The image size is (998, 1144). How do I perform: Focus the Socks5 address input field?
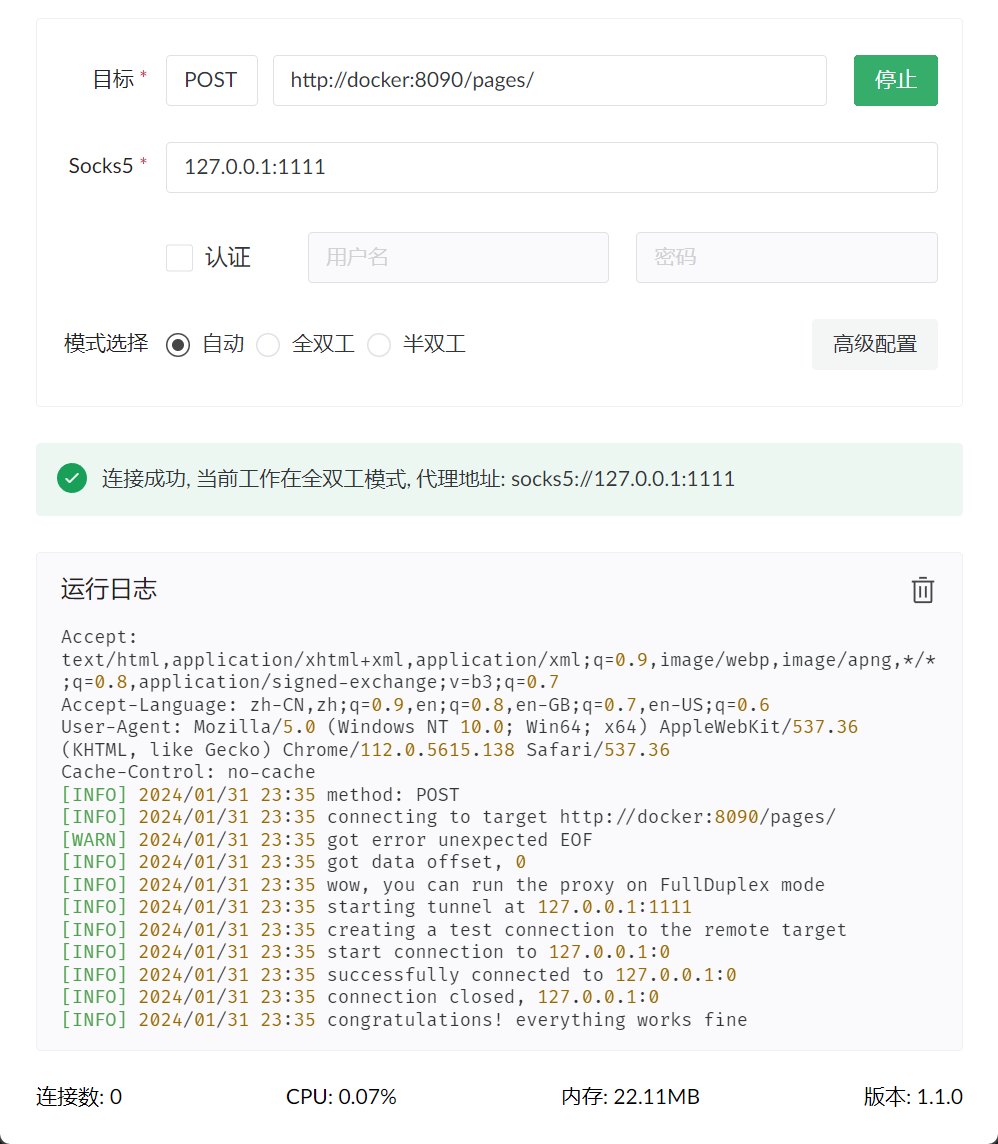pyautogui.click(x=552, y=167)
